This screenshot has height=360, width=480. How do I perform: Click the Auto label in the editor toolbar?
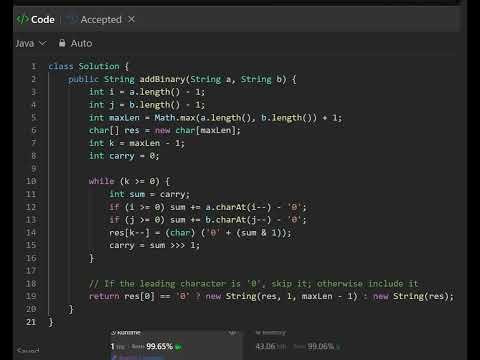click(x=81, y=43)
